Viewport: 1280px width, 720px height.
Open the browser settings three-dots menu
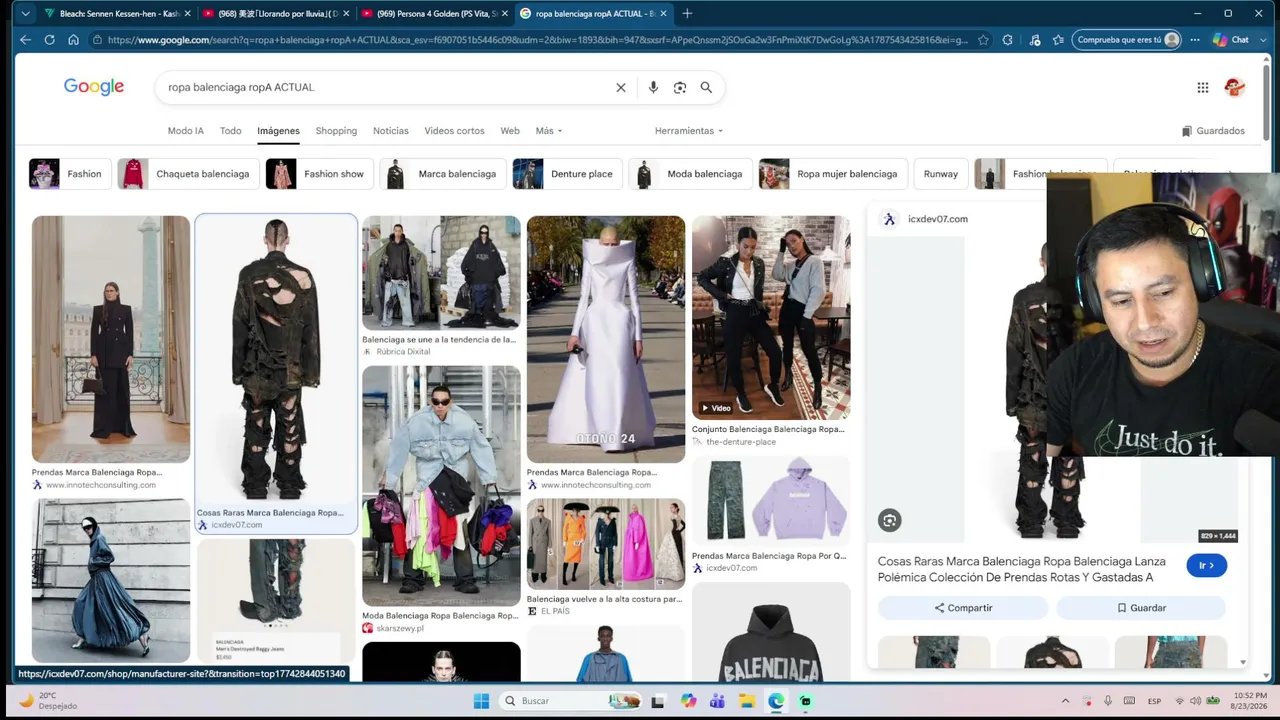pyautogui.click(x=1195, y=40)
